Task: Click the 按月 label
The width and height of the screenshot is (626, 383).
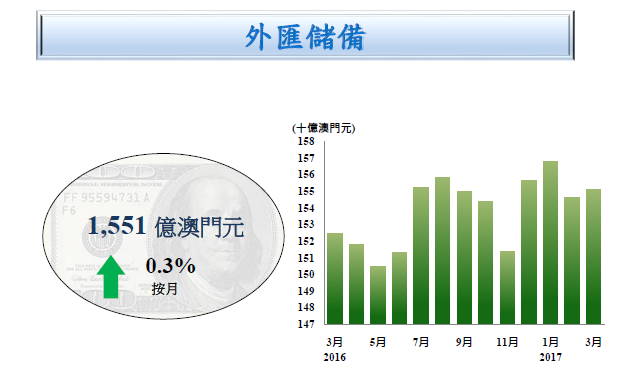Action: [x=164, y=288]
